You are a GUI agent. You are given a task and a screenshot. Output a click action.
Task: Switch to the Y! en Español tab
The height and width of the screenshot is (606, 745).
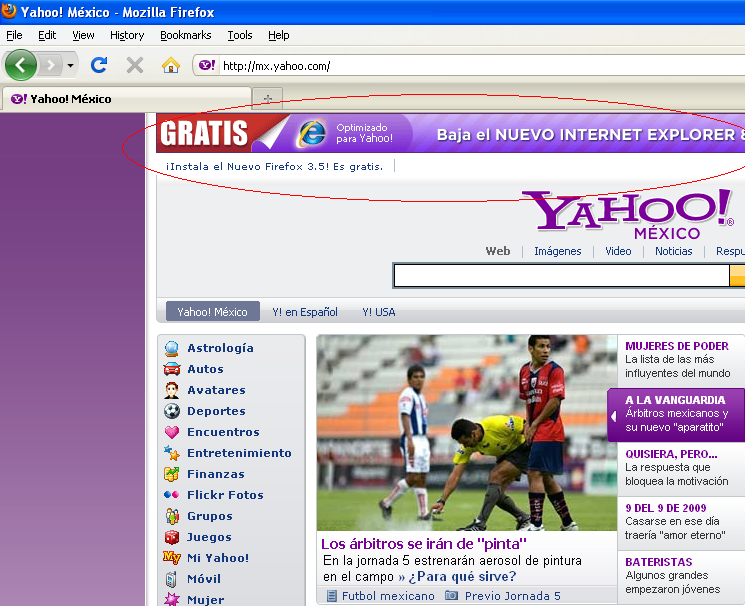coord(305,312)
